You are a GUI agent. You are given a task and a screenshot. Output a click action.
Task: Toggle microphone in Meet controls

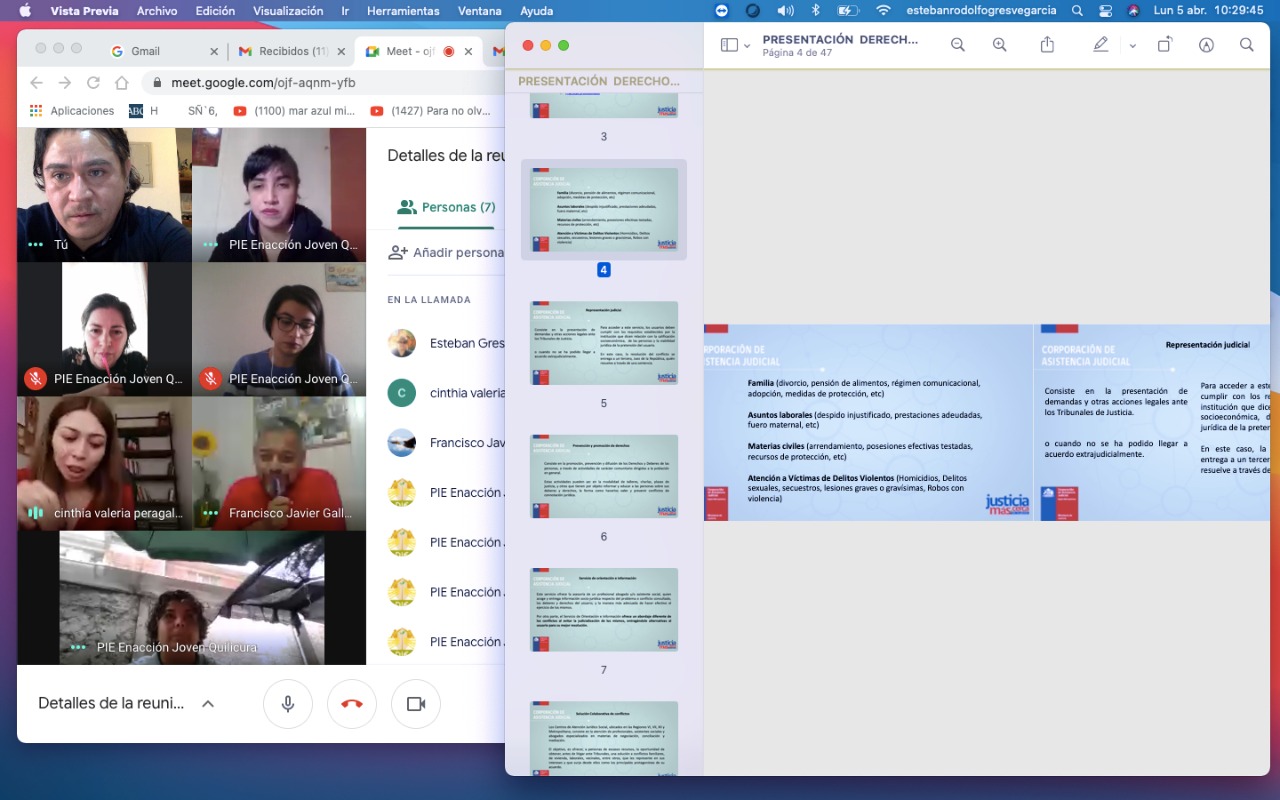[288, 704]
